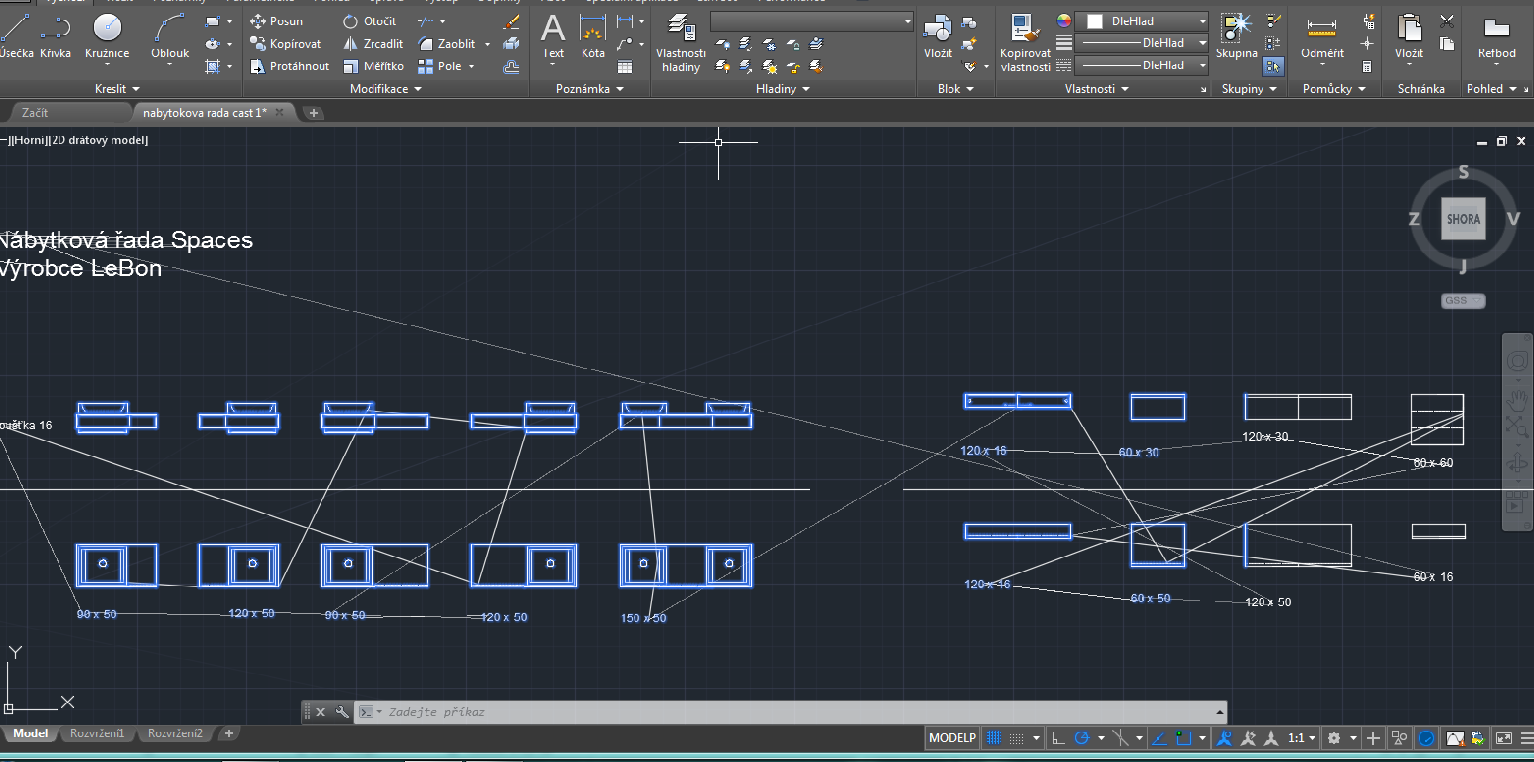Activate the Zrcadlit mirror tool
Viewport: 1534px width, 762px height.
[x=375, y=44]
